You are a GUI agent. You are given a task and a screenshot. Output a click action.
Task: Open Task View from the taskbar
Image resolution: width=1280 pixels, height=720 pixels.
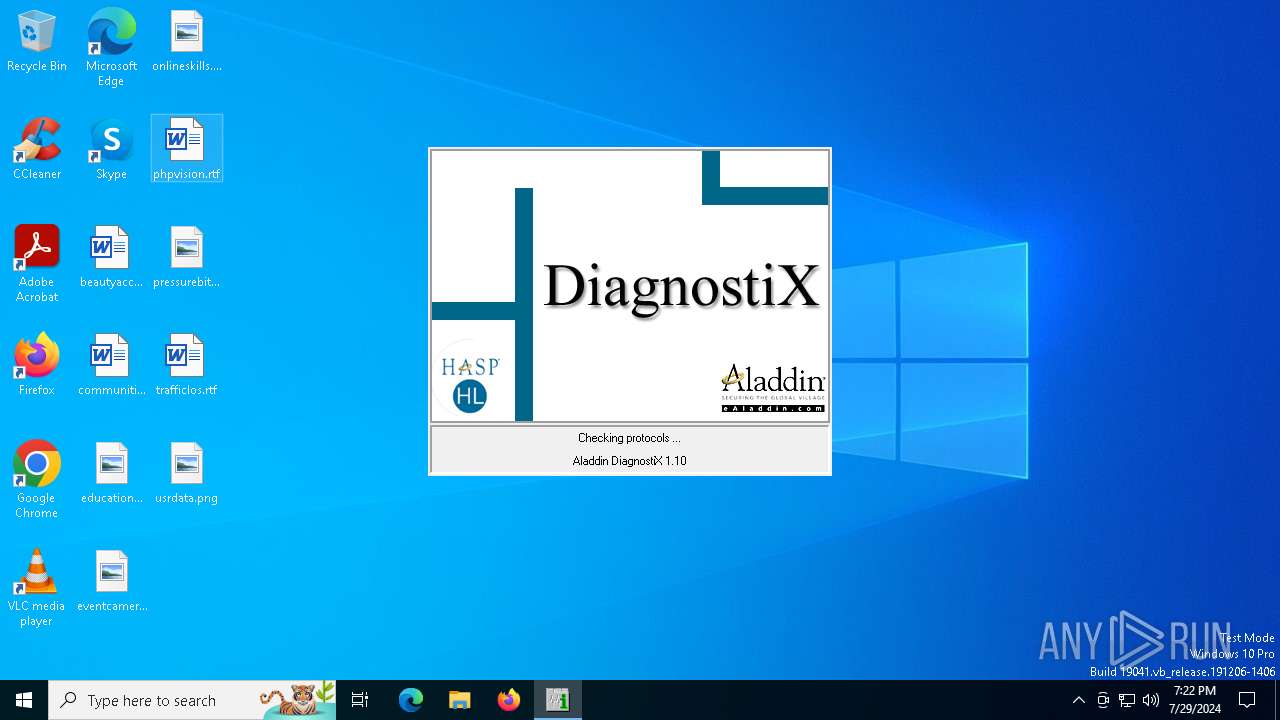tap(360, 700)
